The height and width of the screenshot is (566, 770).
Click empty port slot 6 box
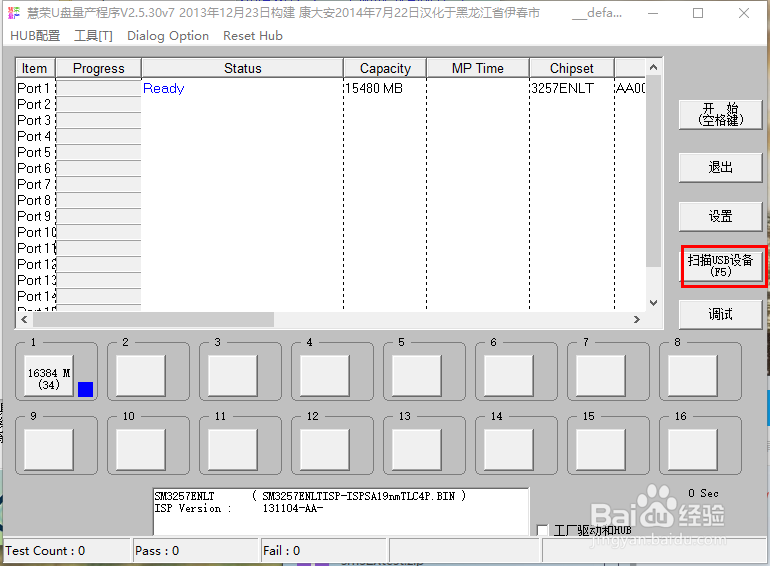[x=509, y=376]
